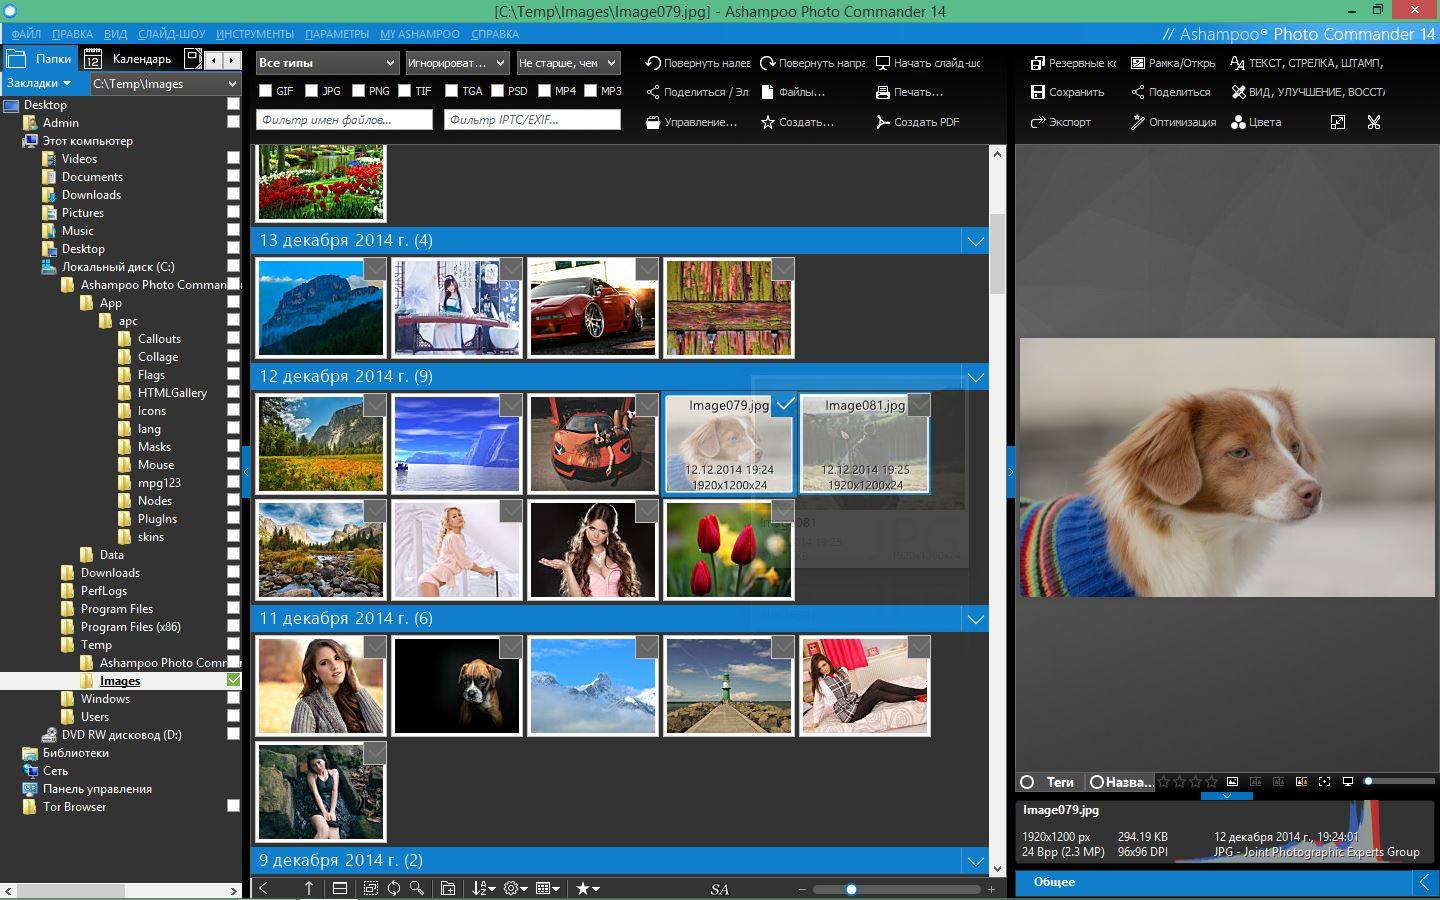Open the sort order dropdown in bottom toolbar
Screen dimensions: 1440x900
click(x=484, y=888)
